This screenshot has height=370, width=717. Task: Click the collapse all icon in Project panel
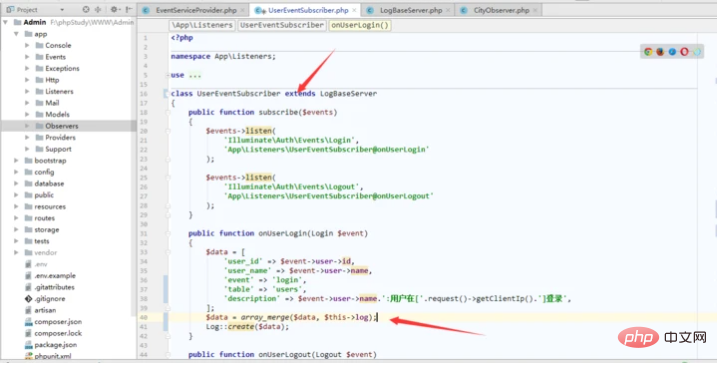point(98,9)
